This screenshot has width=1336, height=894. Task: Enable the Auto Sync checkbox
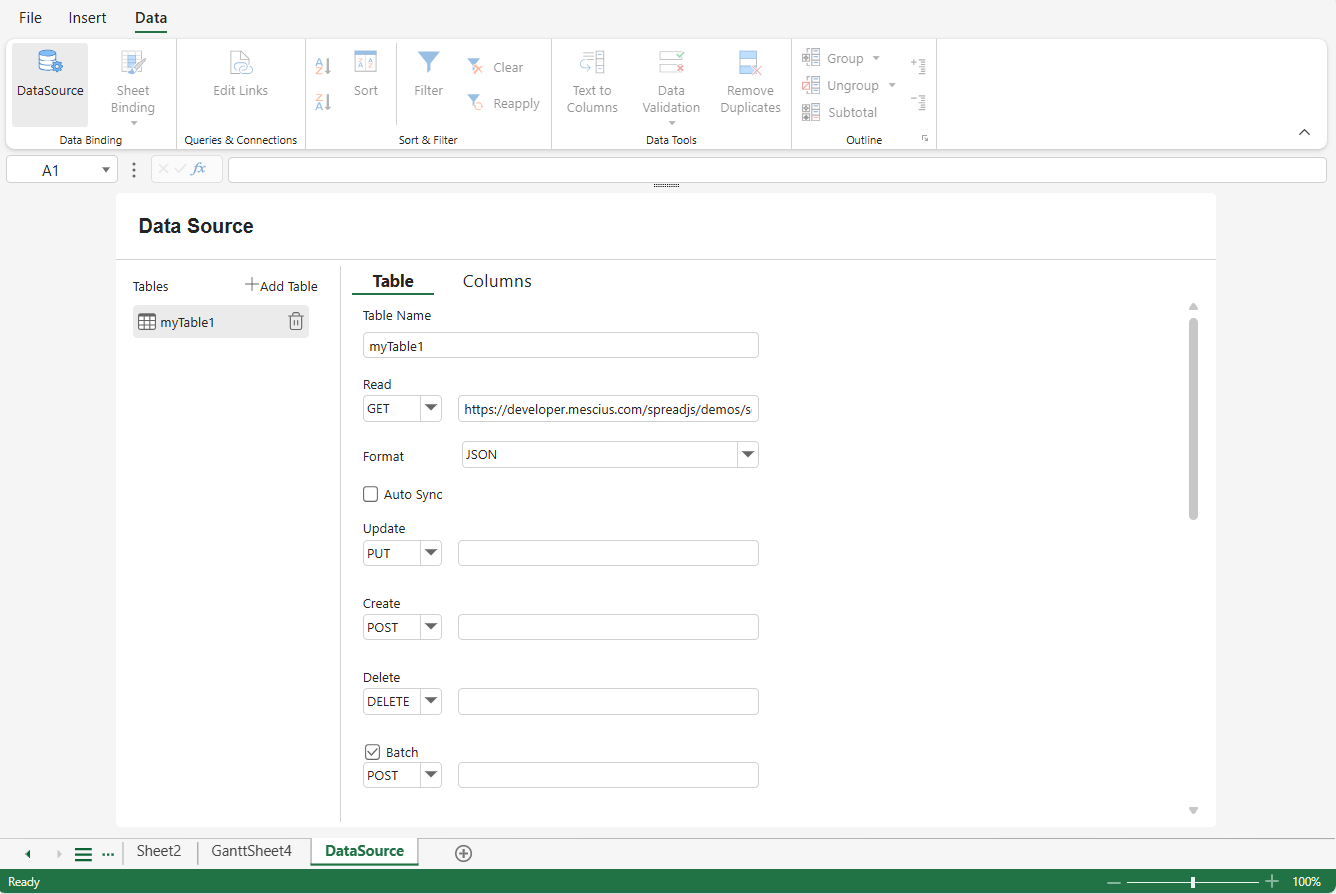pyautogui.click(x=371, y=494)
